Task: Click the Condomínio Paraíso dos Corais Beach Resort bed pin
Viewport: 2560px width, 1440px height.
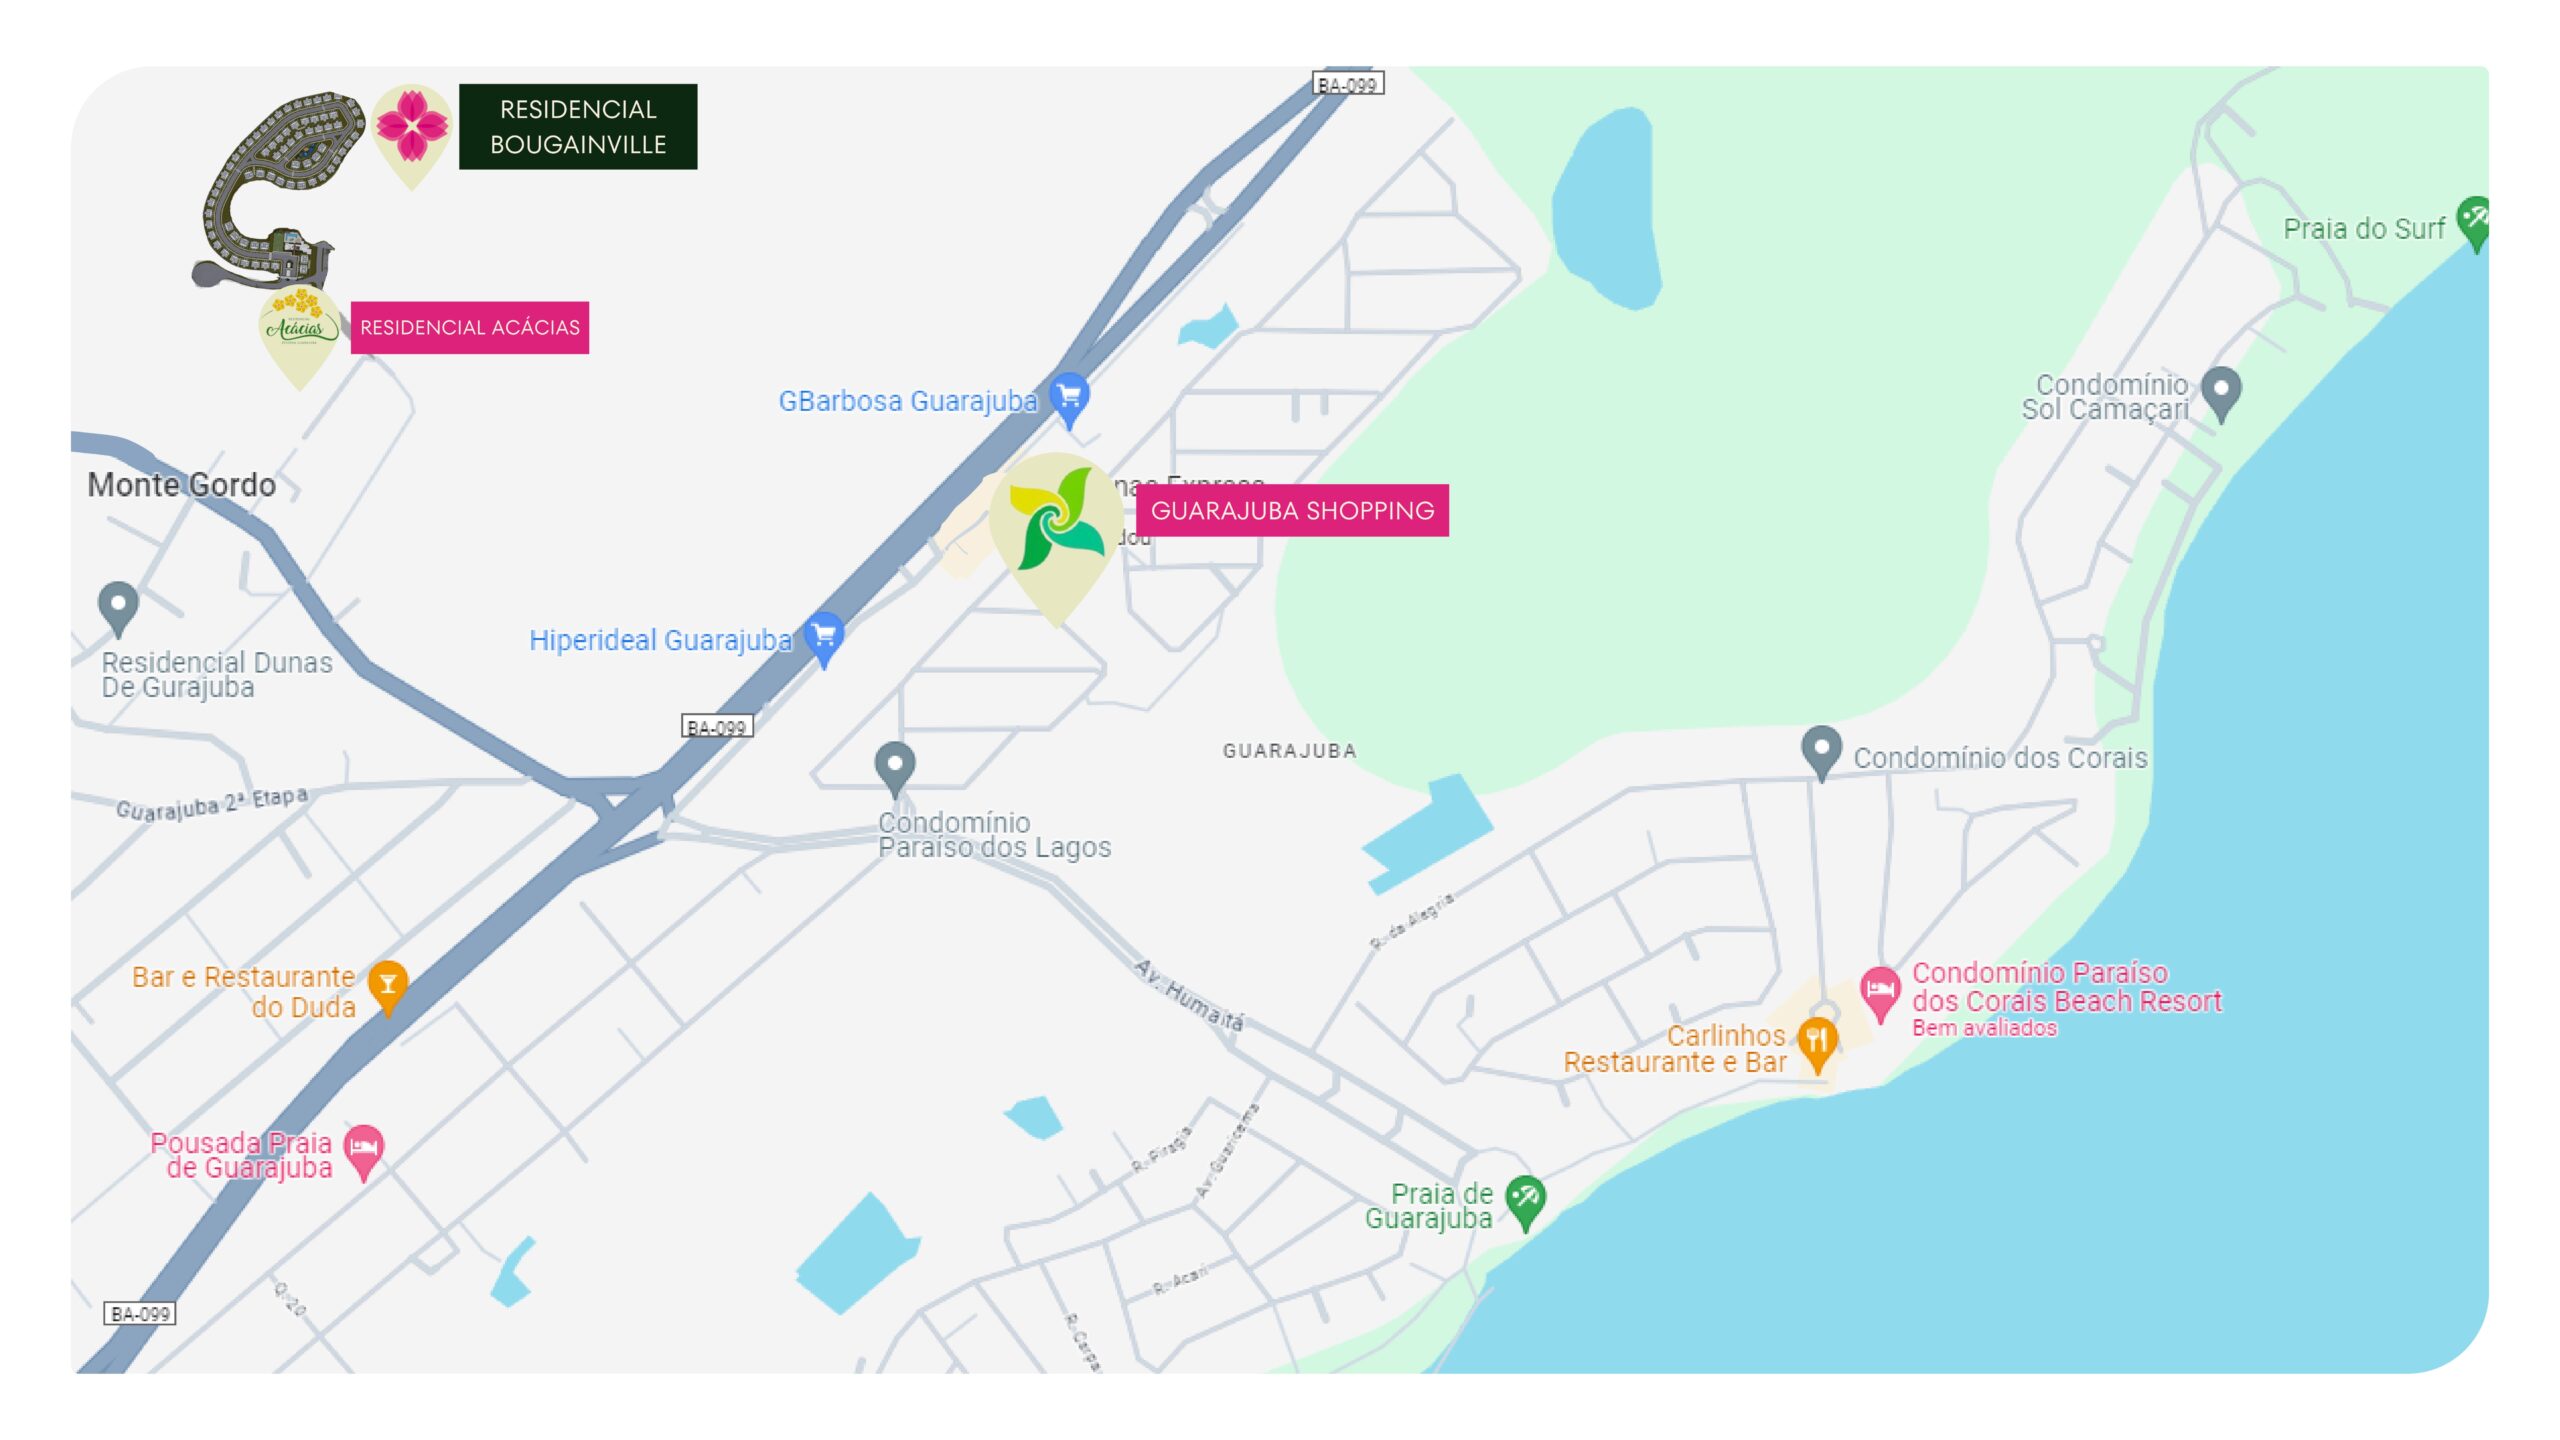Action: tap(1880, 994)
